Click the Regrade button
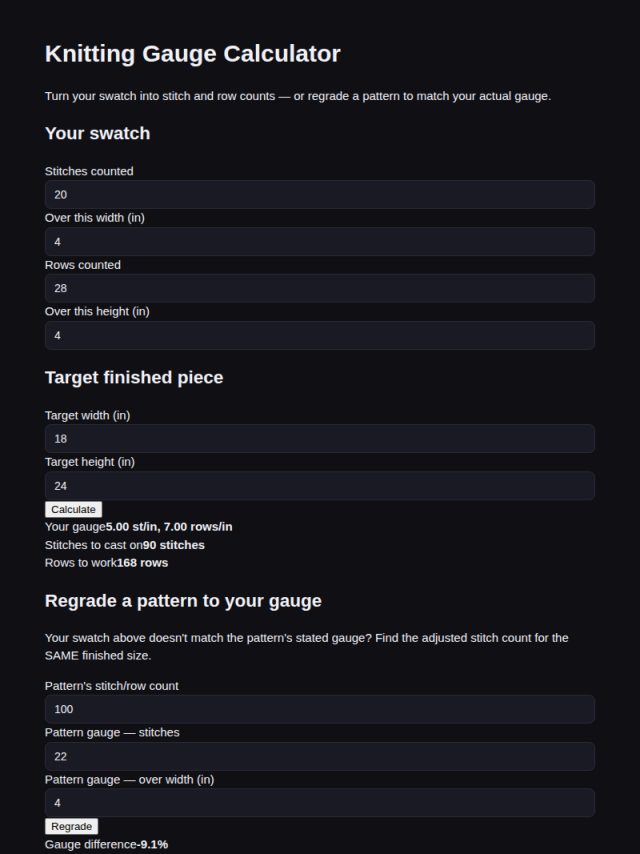640x854 pixels. (x=71, y=826)
